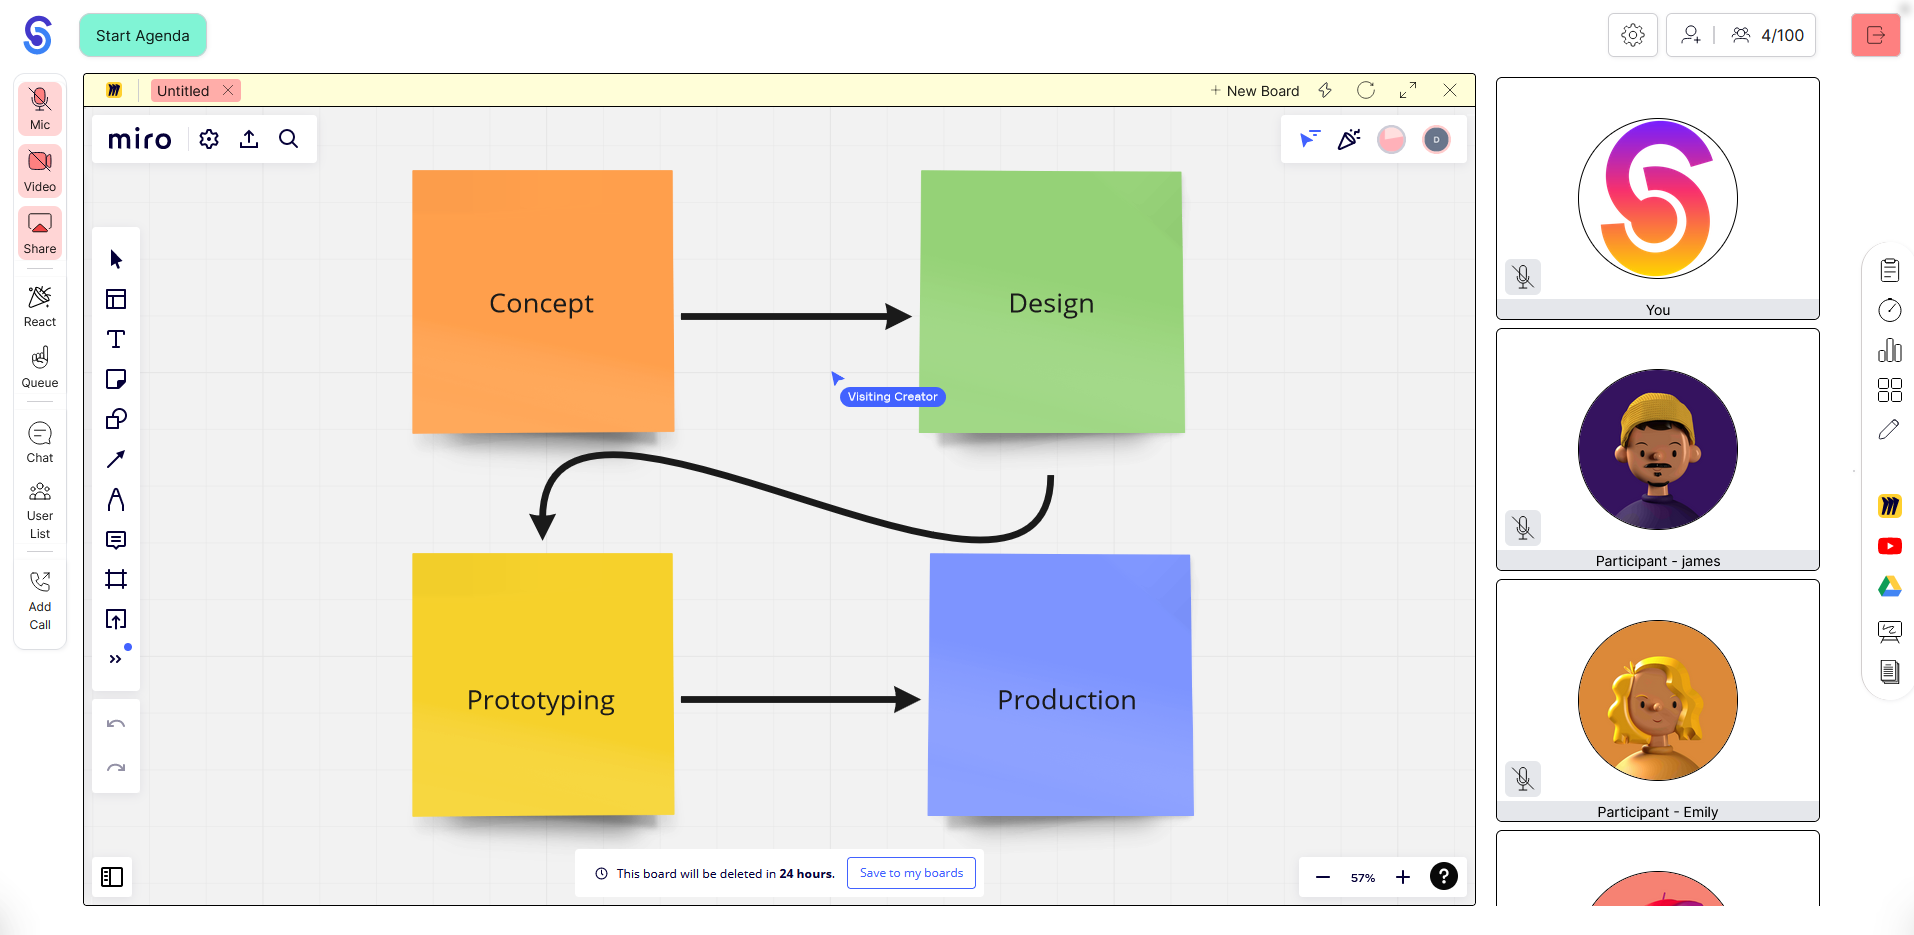
Task: Redo the last action
Action: click(116, 768)
